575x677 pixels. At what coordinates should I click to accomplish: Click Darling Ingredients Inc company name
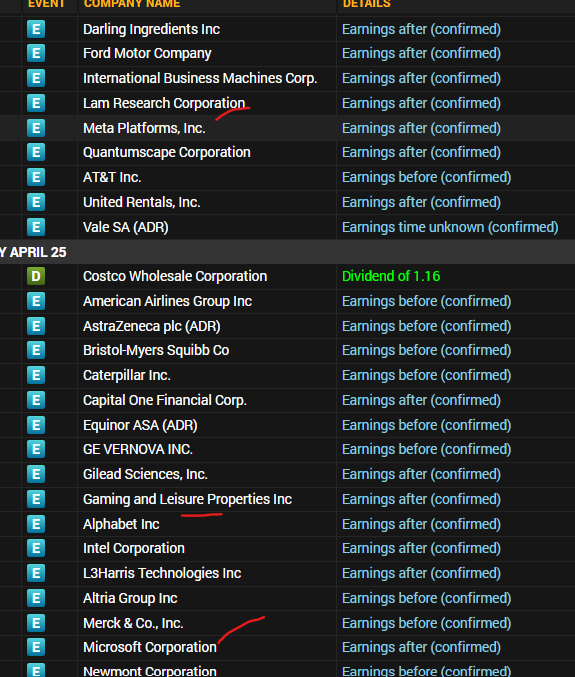(152, 29)
